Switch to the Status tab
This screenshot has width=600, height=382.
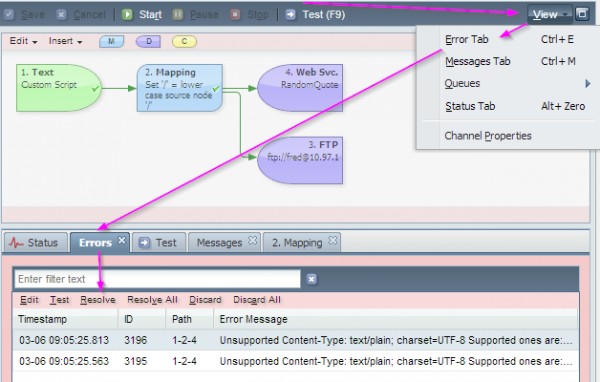(35, 243)
